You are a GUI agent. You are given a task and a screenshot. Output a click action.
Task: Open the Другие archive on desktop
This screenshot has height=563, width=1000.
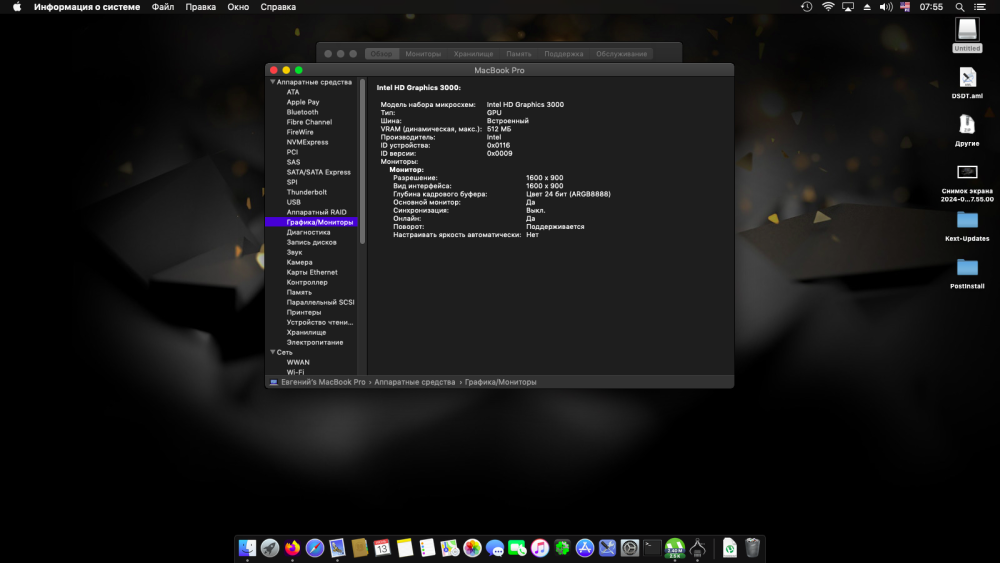[x=967, y=131]
